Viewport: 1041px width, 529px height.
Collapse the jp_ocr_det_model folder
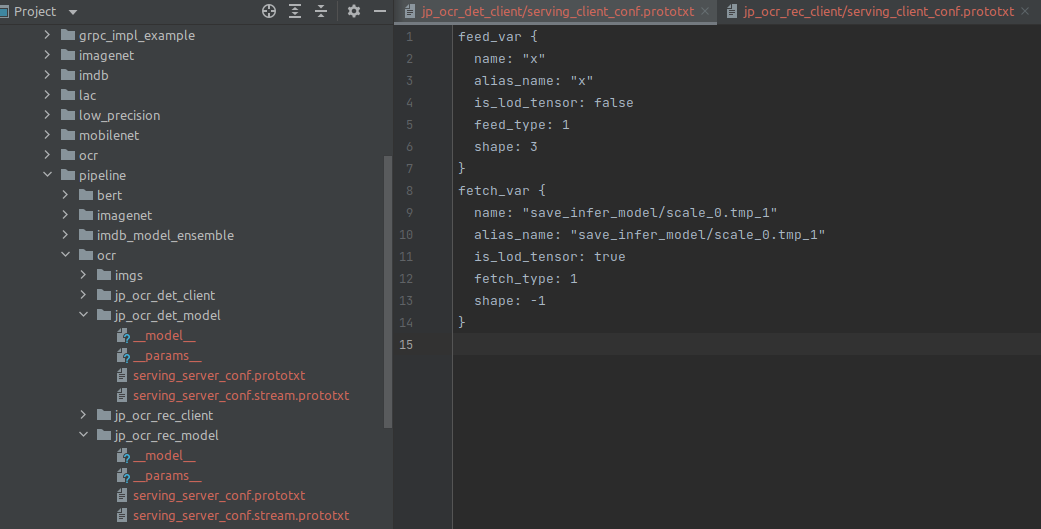pos(83,315)
